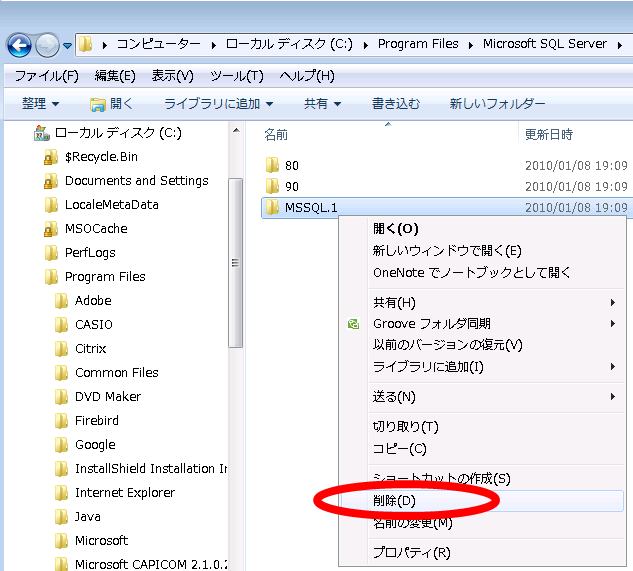Click the ローカル ディスク (C:) breadcrumb

tap(289, 44)
